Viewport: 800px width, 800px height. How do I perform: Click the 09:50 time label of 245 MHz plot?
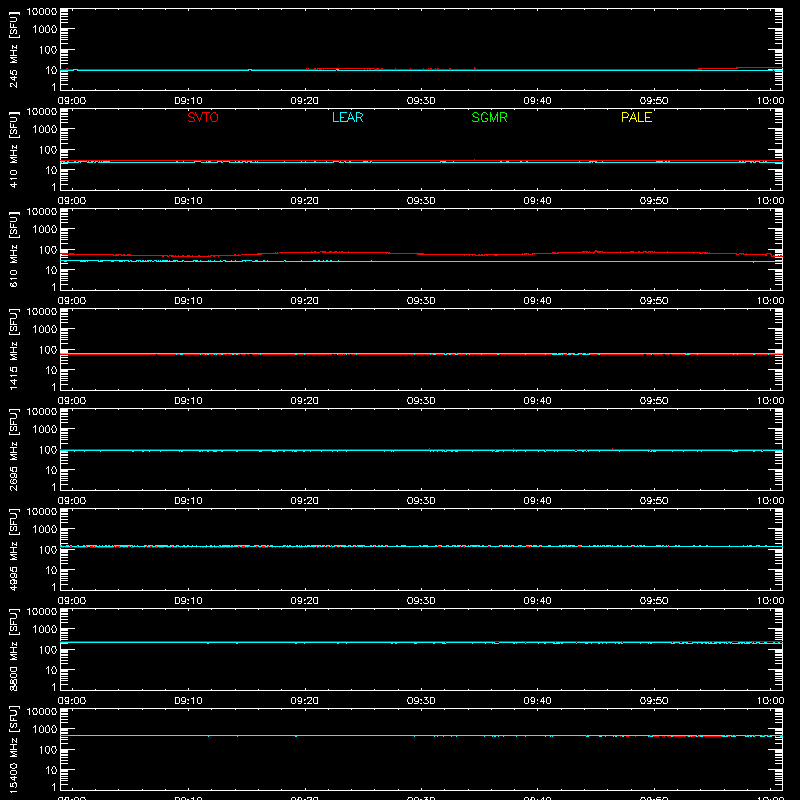pos(654,101)
